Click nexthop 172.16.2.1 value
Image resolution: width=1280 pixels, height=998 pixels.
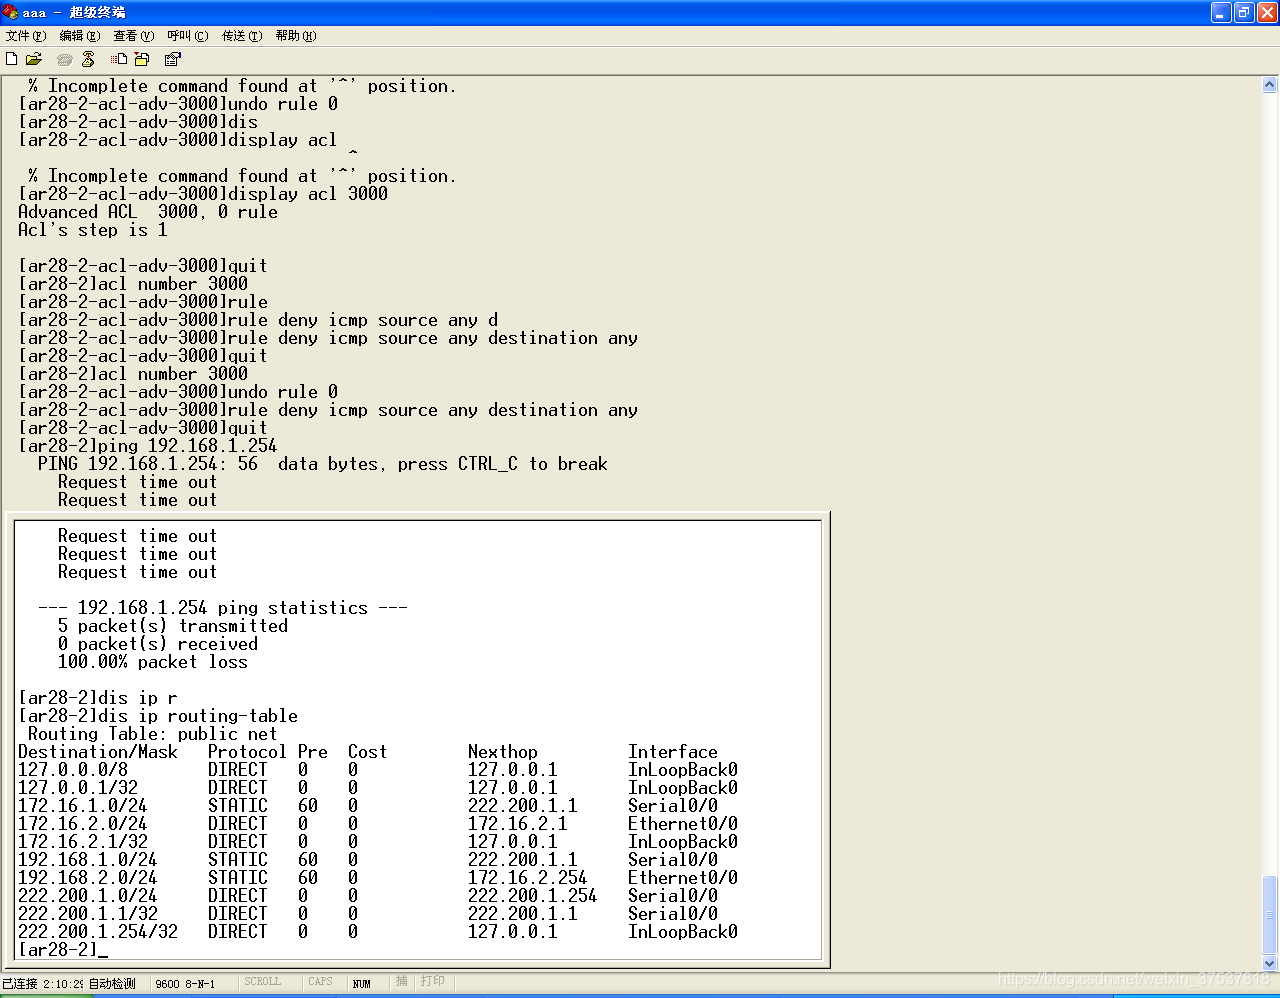point(518,824)
